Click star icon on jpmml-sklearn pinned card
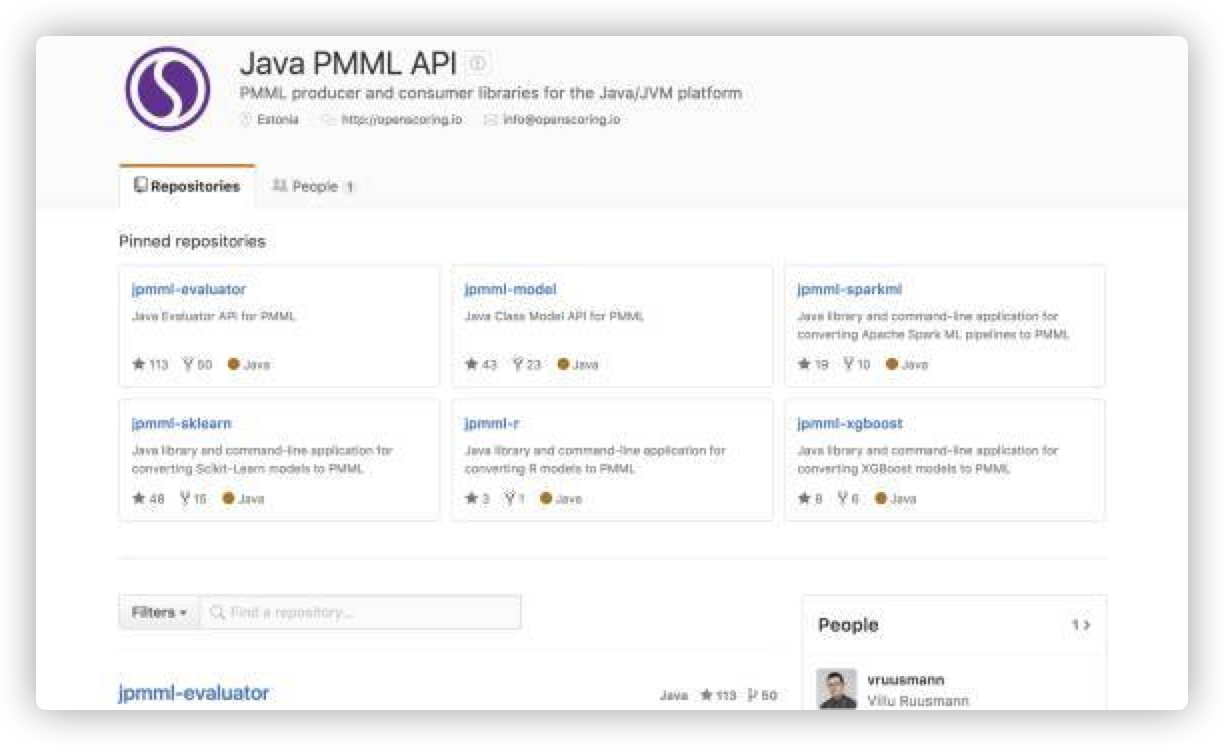The image size is (1224, 746). tap(139, 499)
